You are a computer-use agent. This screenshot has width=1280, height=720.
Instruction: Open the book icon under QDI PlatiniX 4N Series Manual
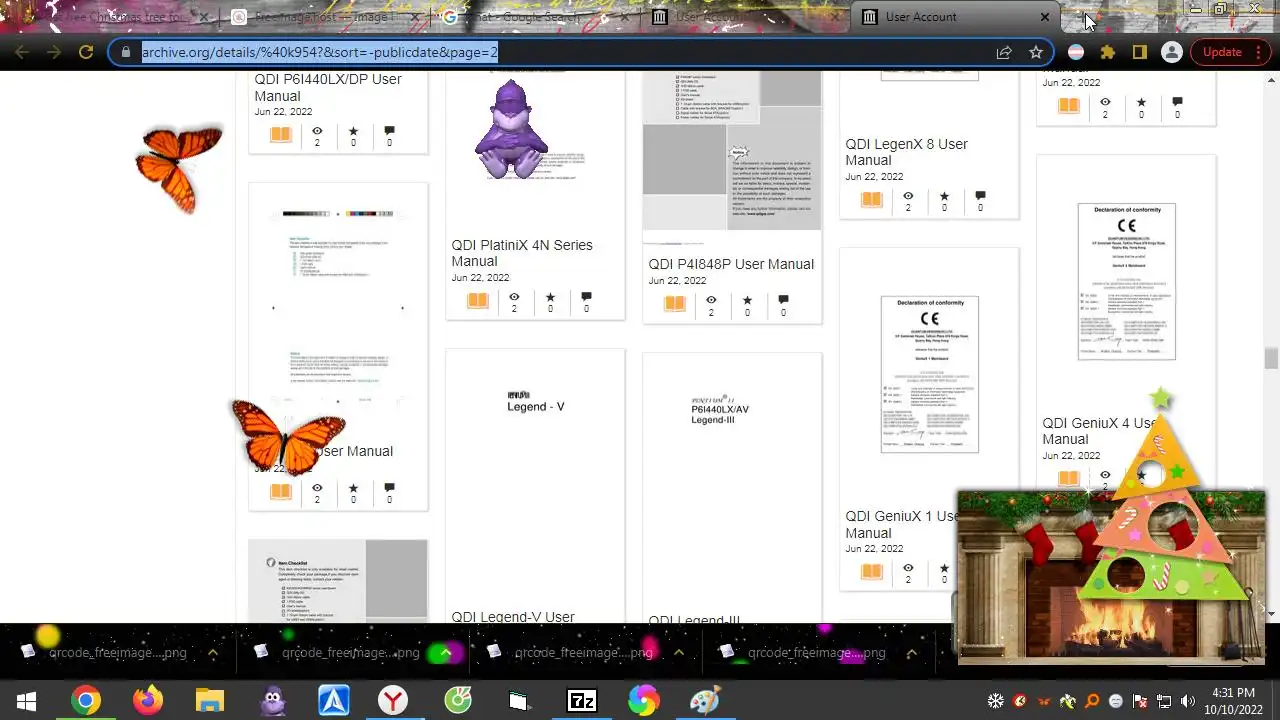pos(478,300)
